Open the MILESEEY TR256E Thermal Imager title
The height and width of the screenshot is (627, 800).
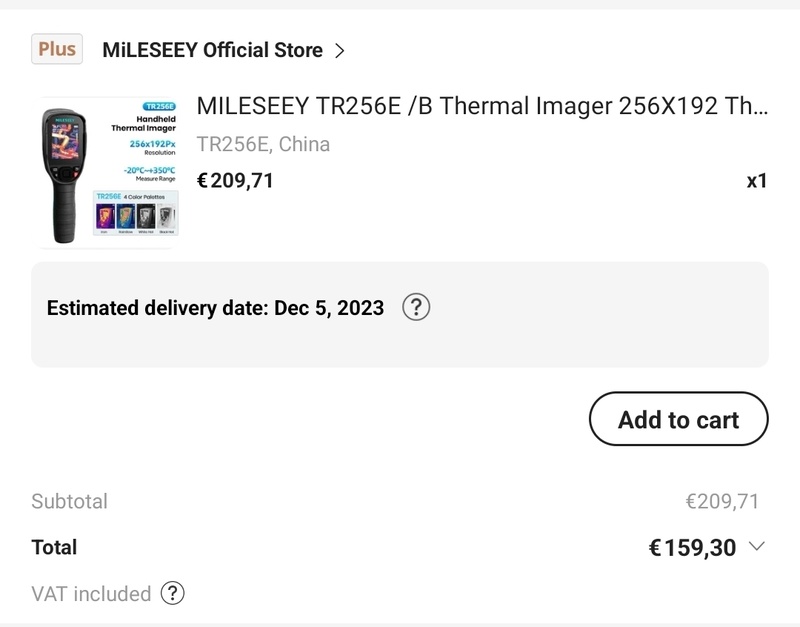(483, 106)
